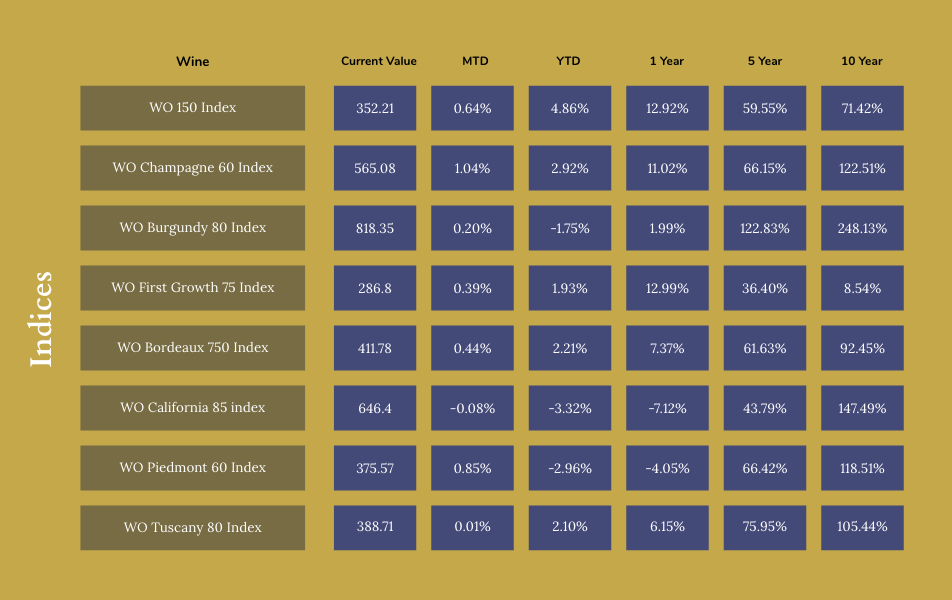Click the WO 150 Index label
952x600 pixels.
coord(193,108)
